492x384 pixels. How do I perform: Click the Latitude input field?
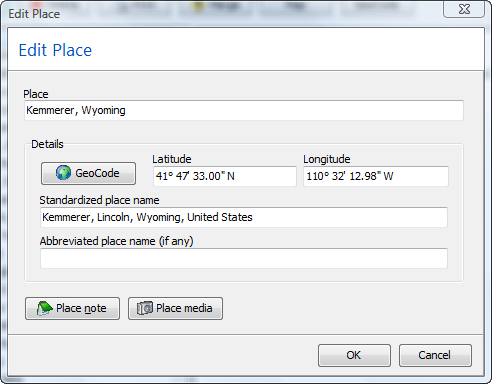coord(225,176)
